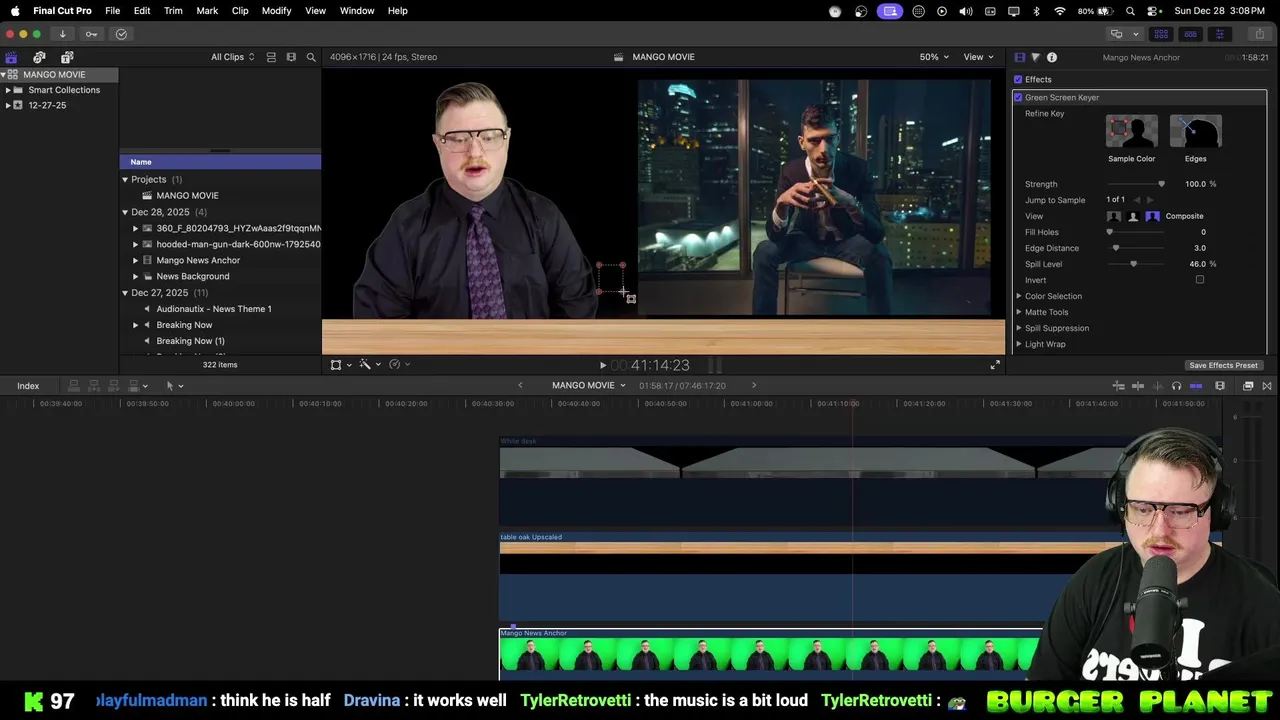Viewport: 1280px width, 720px height.
Task: Show the Photos and Audio sidebar
Action: [39, 57]
